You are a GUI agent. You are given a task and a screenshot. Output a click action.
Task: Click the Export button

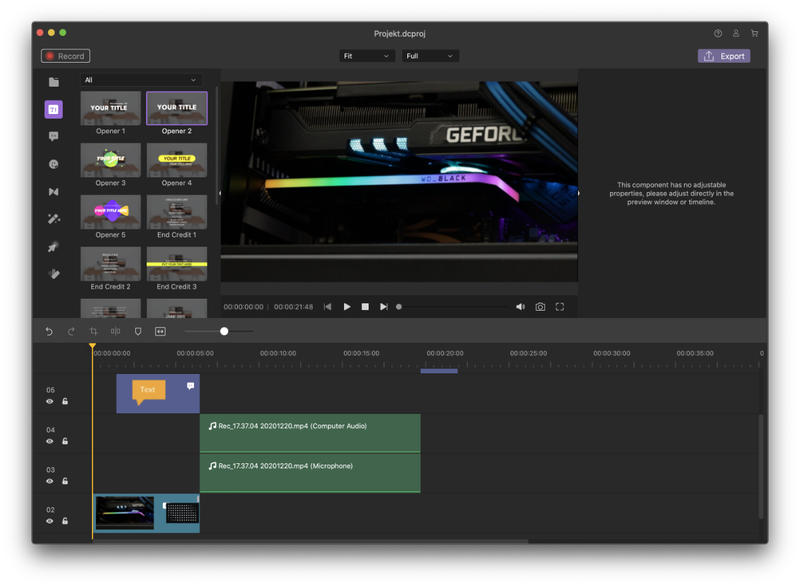click(x=723, y=56)
